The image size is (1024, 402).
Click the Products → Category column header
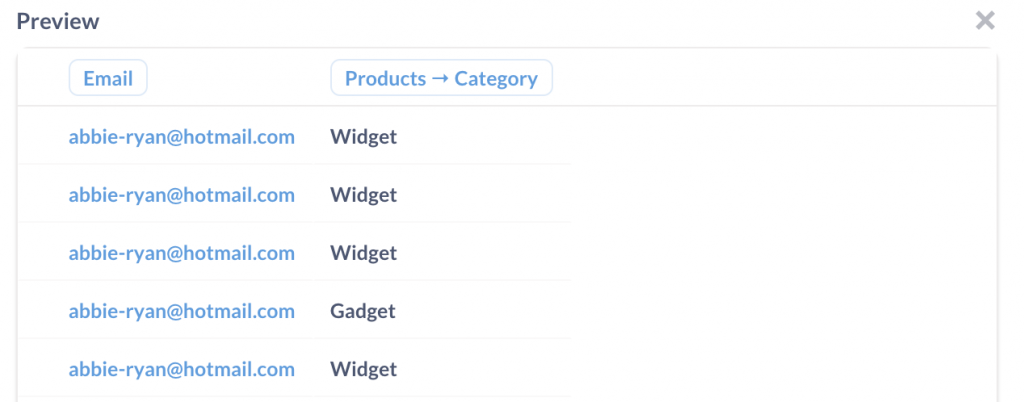[441, 78]
